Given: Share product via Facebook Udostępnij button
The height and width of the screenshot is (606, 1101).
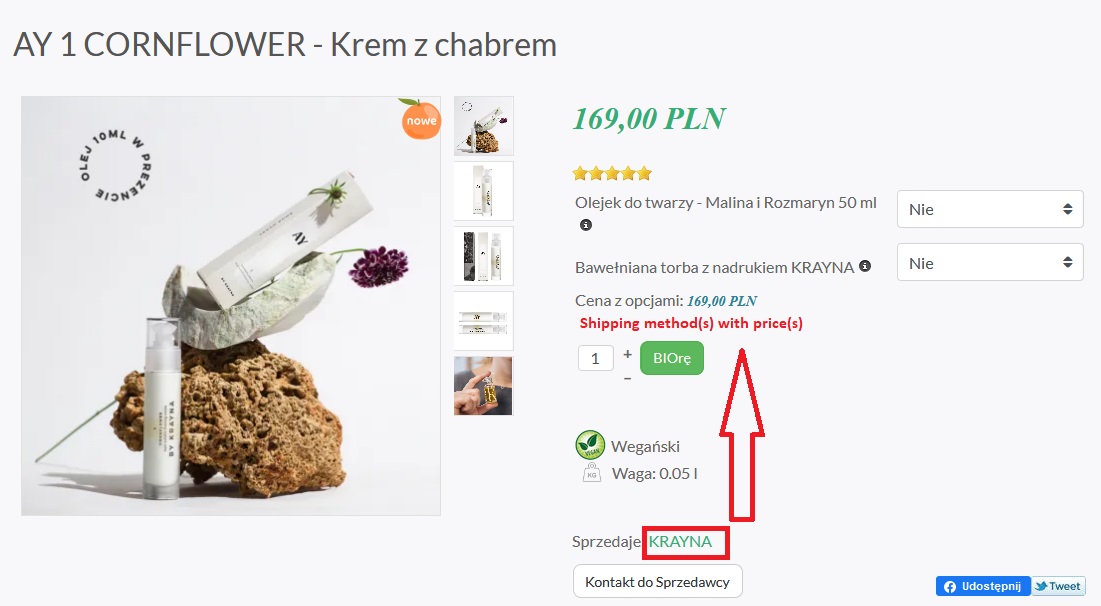Looking at the screenshot, I should [983, 586].
